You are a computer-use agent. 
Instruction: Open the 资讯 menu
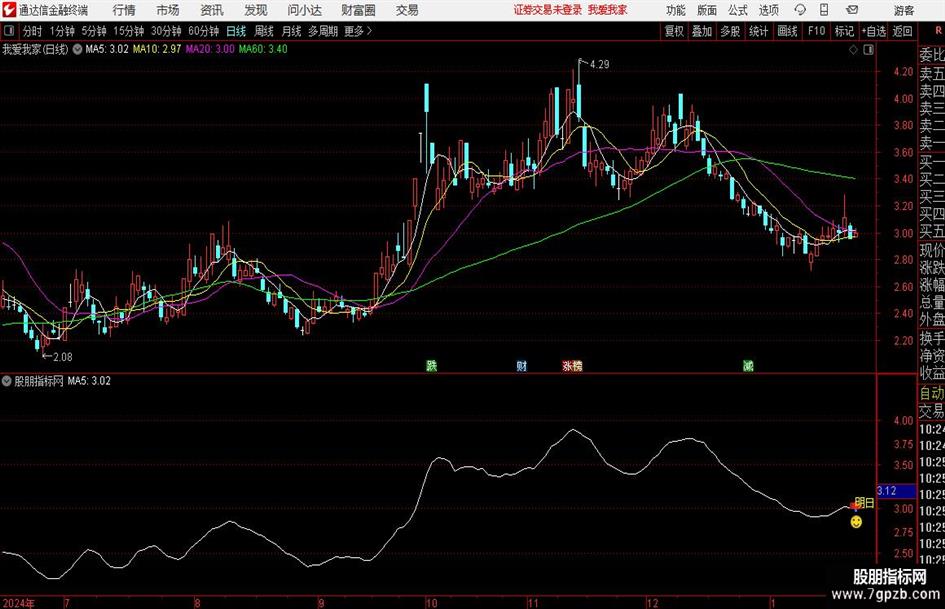(x=212, y=10)
